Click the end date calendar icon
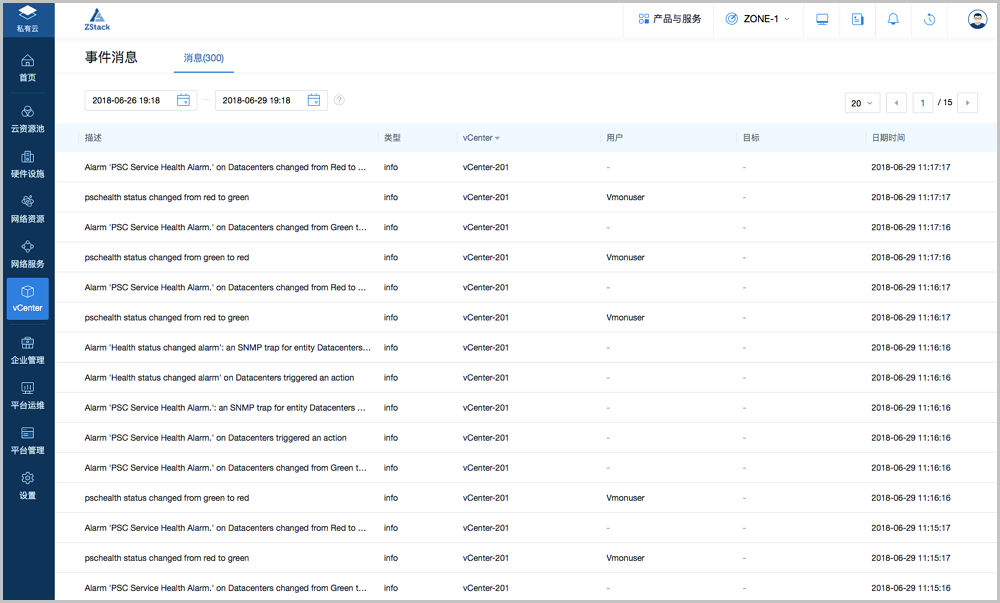 coord(314,100)
